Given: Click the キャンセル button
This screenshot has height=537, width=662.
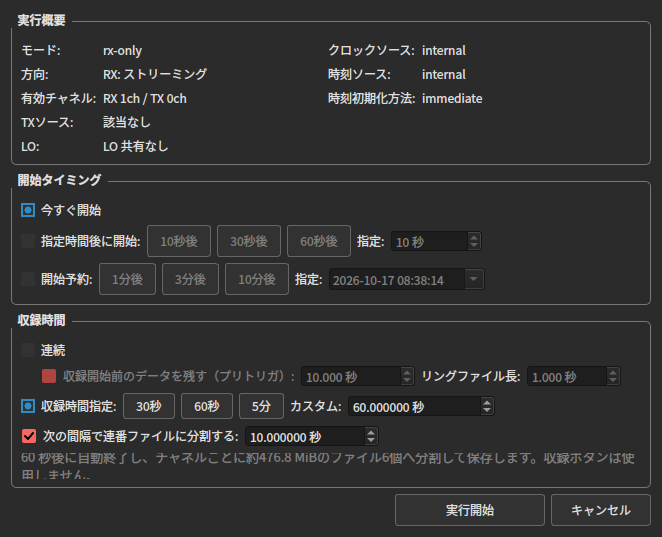Looking at the screenshot, I should pyautogui.click(x=600, y=510).
